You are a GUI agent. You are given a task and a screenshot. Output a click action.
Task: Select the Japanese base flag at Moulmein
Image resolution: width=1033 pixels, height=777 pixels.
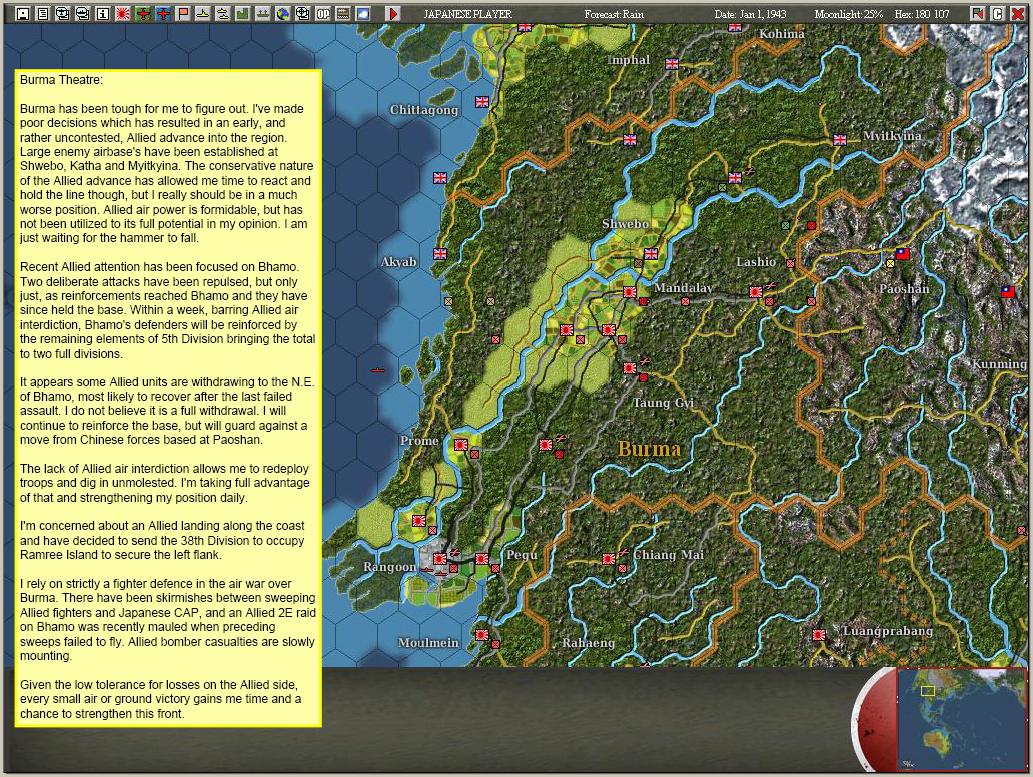482,635
